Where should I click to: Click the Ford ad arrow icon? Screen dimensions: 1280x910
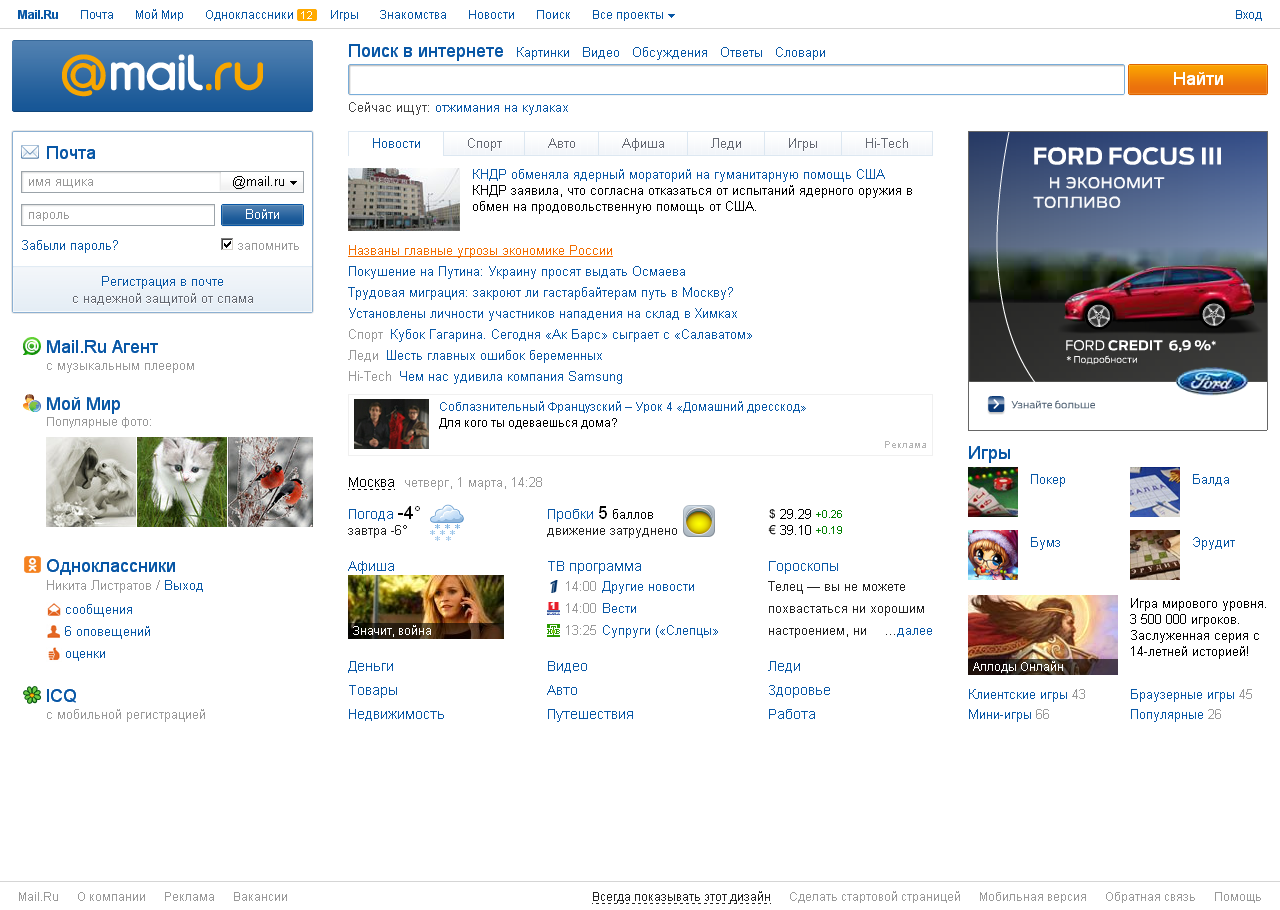(996, 404)
